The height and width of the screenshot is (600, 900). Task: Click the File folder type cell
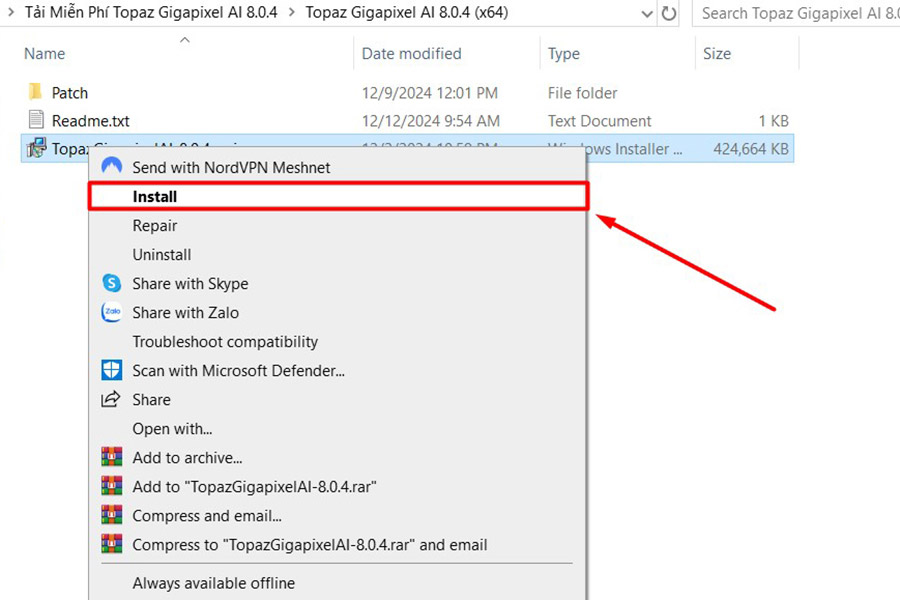[x=582, y=93]
